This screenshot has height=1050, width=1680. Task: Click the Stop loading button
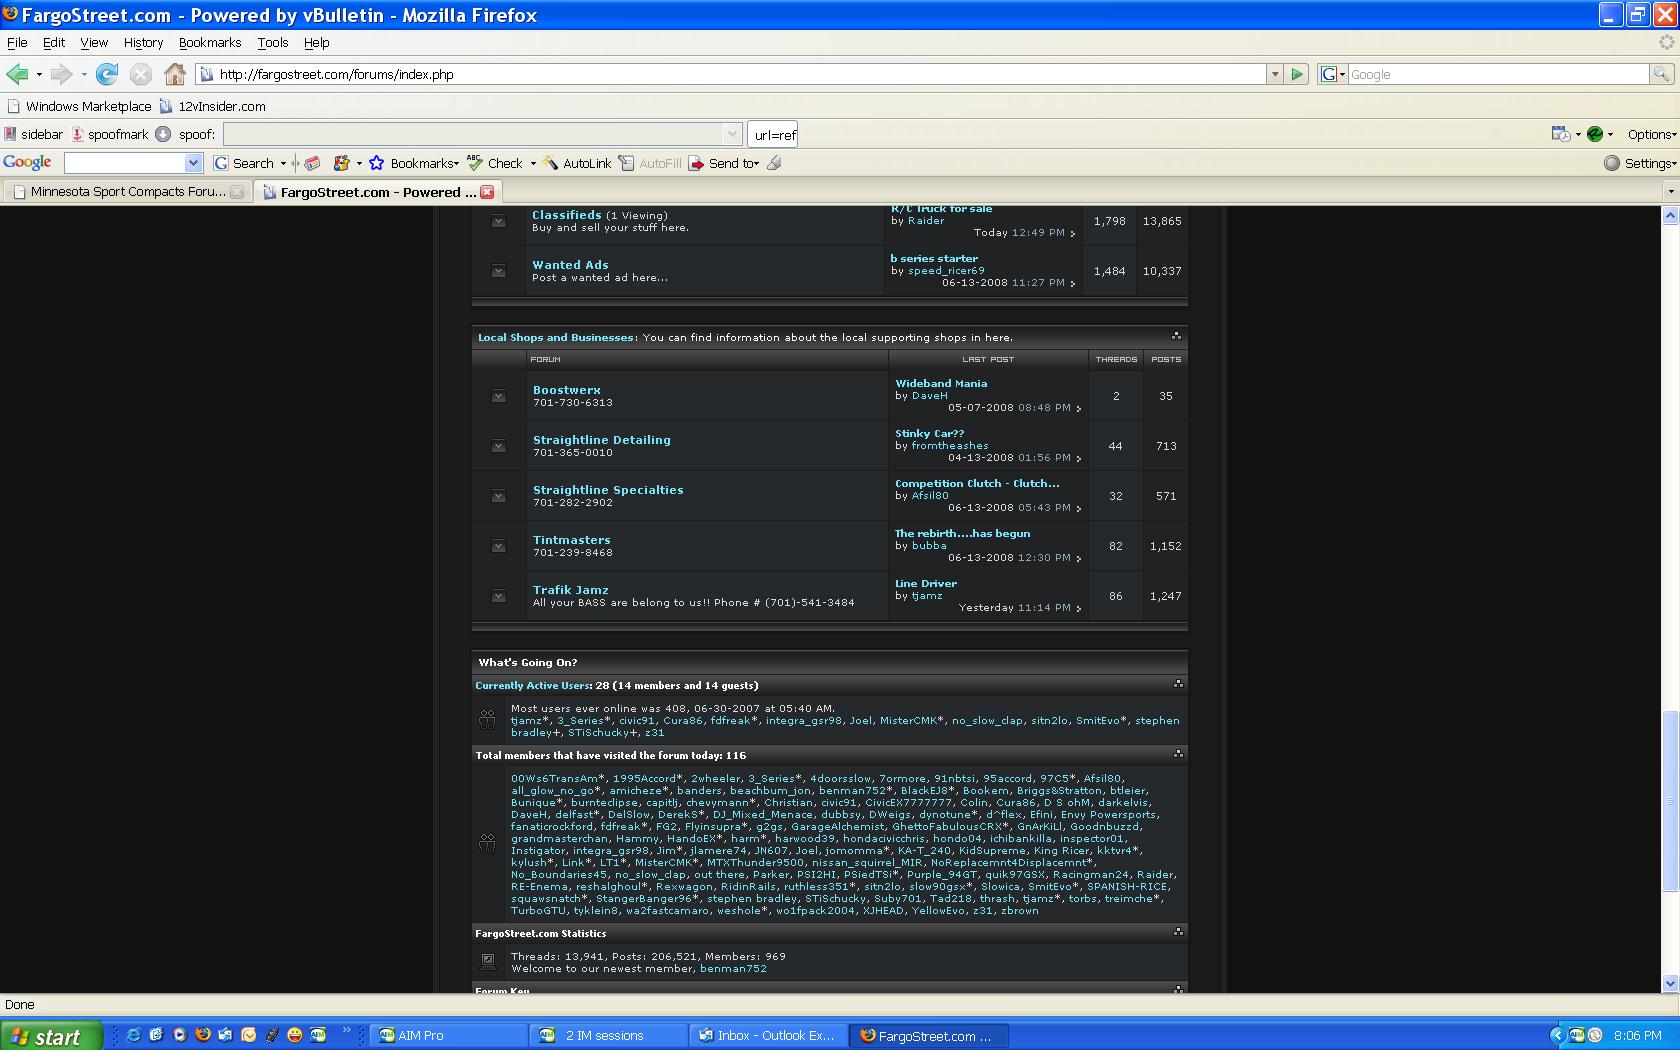pos(141,74)
